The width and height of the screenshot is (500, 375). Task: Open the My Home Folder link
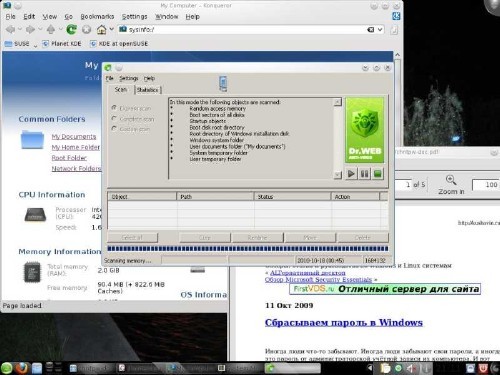coord(76,147)
